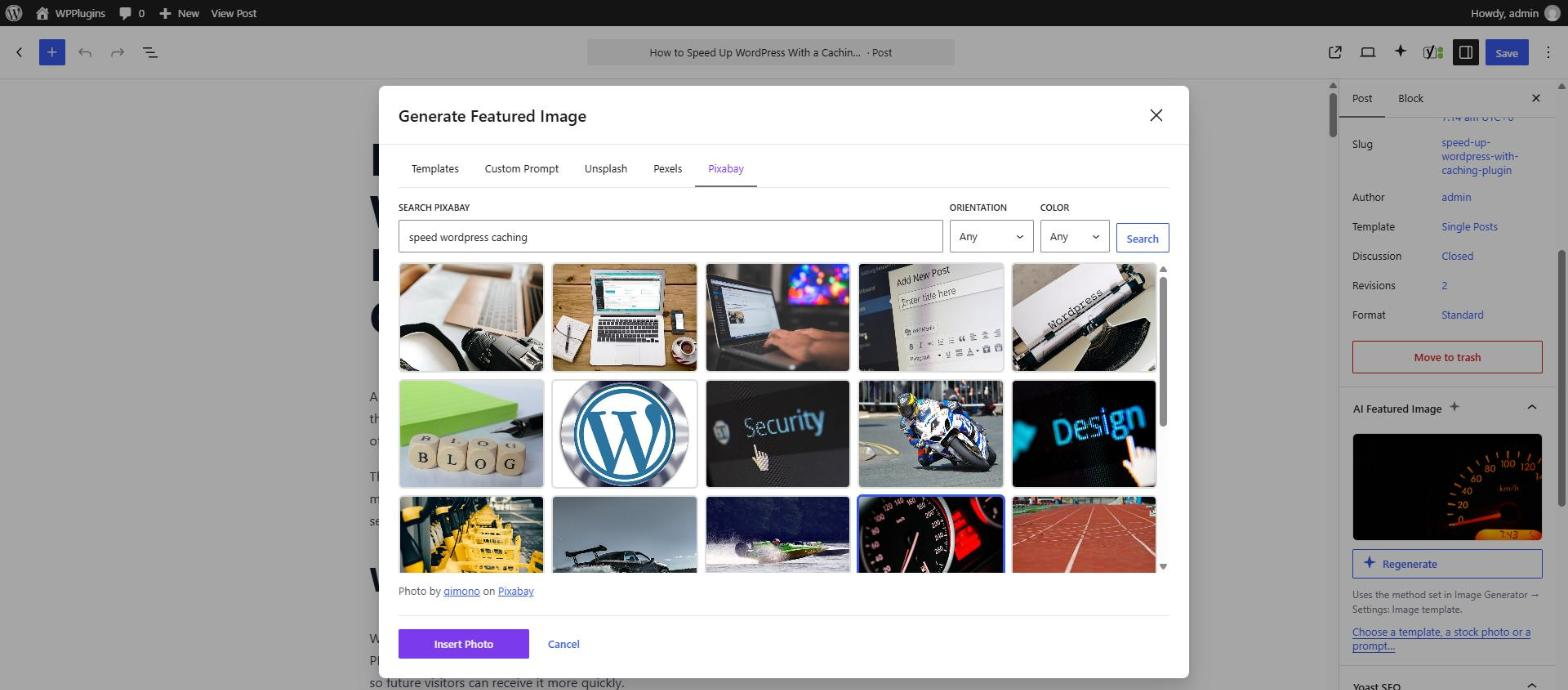This screenshot has height=690, width=1568.
Task: Select the motorcycle racer thumbnail
Action: pyautogui.click(x=930, y=434)
